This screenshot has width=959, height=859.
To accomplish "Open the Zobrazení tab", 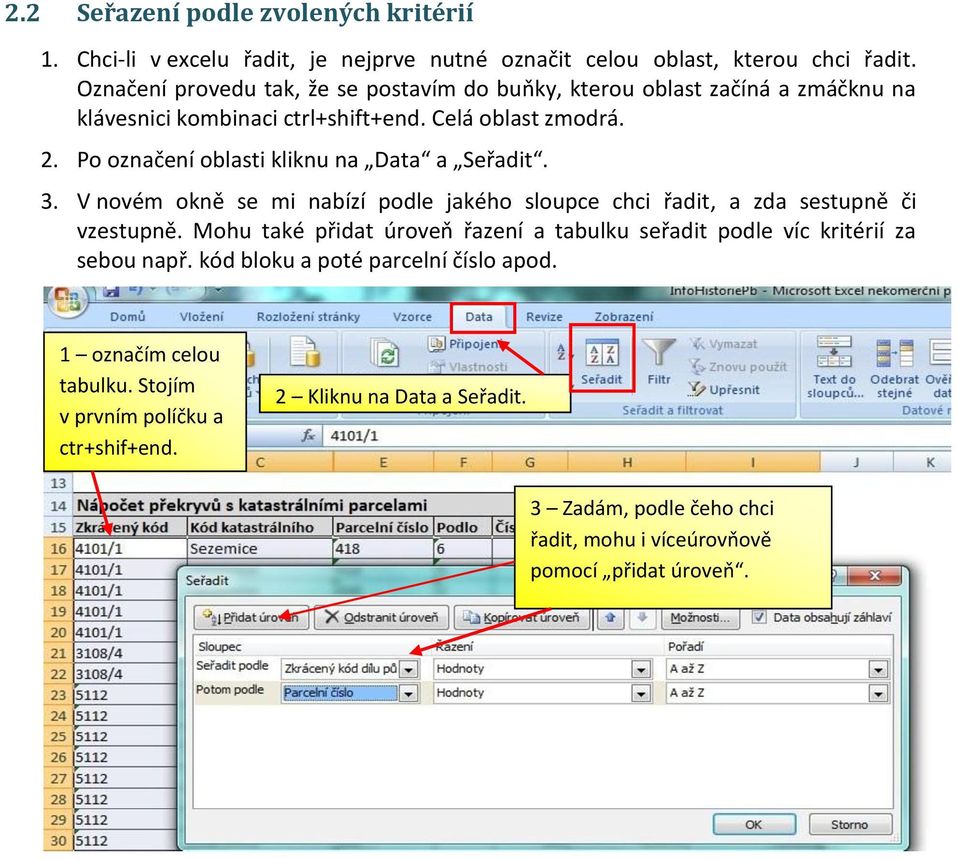I will [x=624, y=317].
